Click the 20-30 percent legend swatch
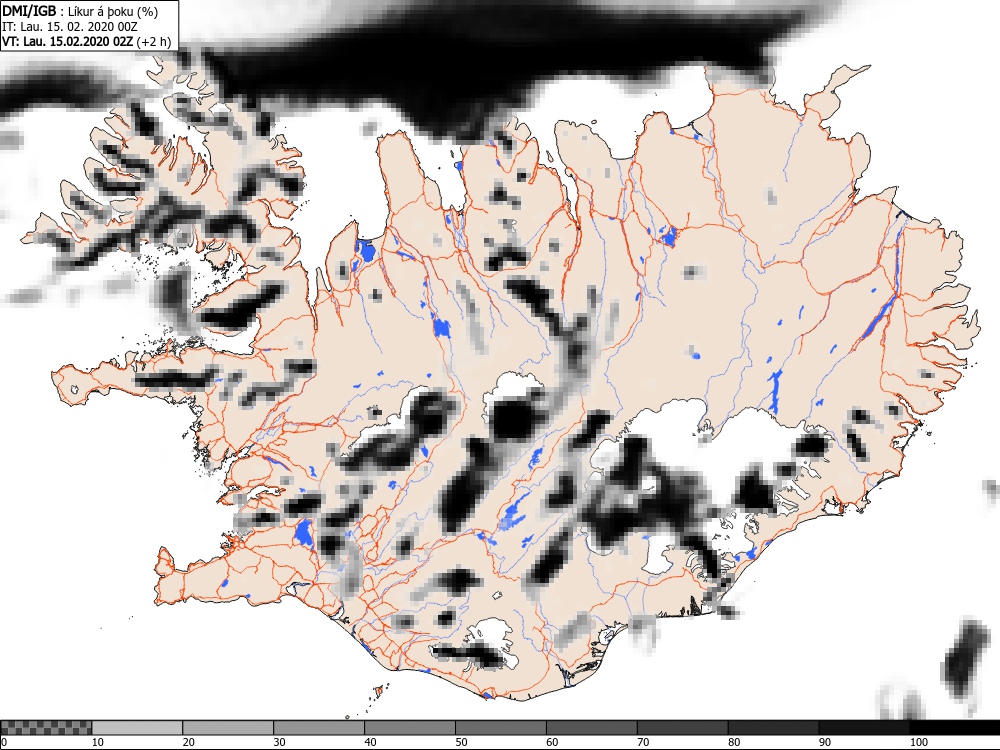 coord(228,728)
